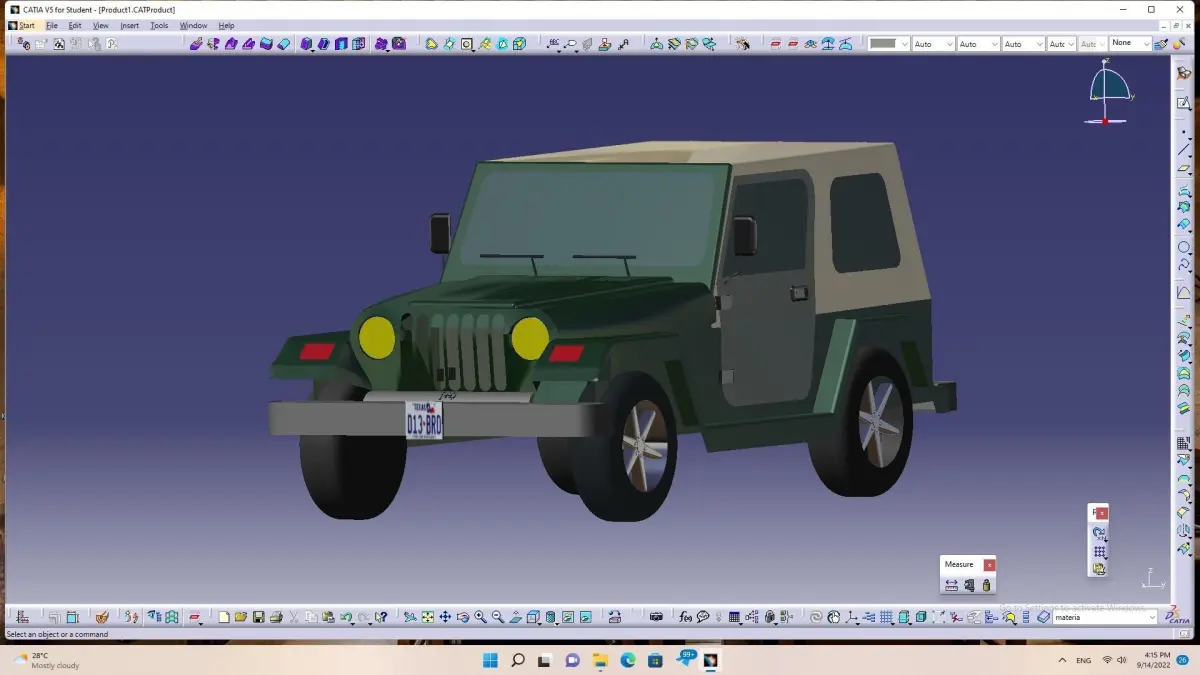Image resolution: width=1200 pixels, height=675 pixels.
Task: Click the Measure Item icon in Measure toolbar
Action: coord(969,585)
